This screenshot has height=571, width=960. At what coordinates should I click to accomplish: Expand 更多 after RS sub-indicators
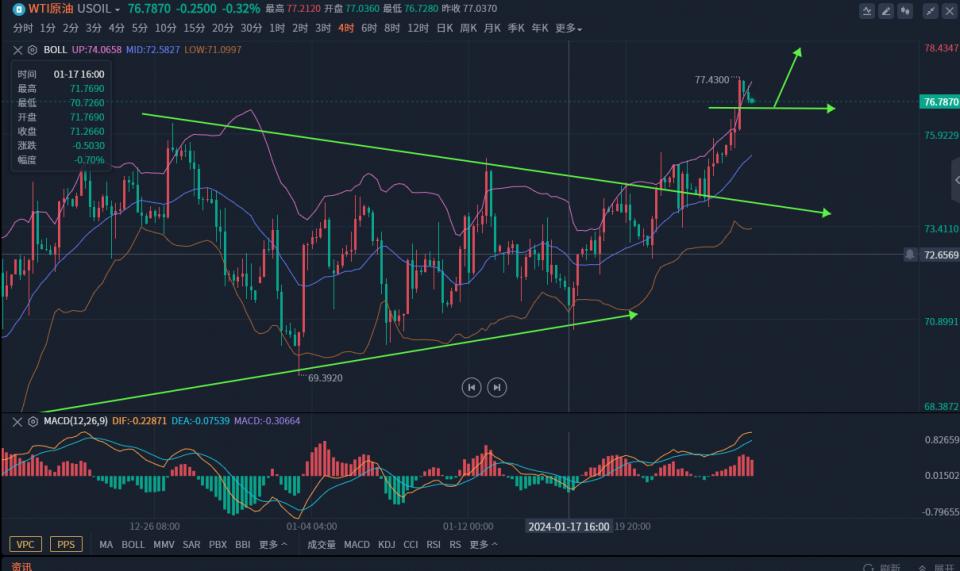pos(483,544)
